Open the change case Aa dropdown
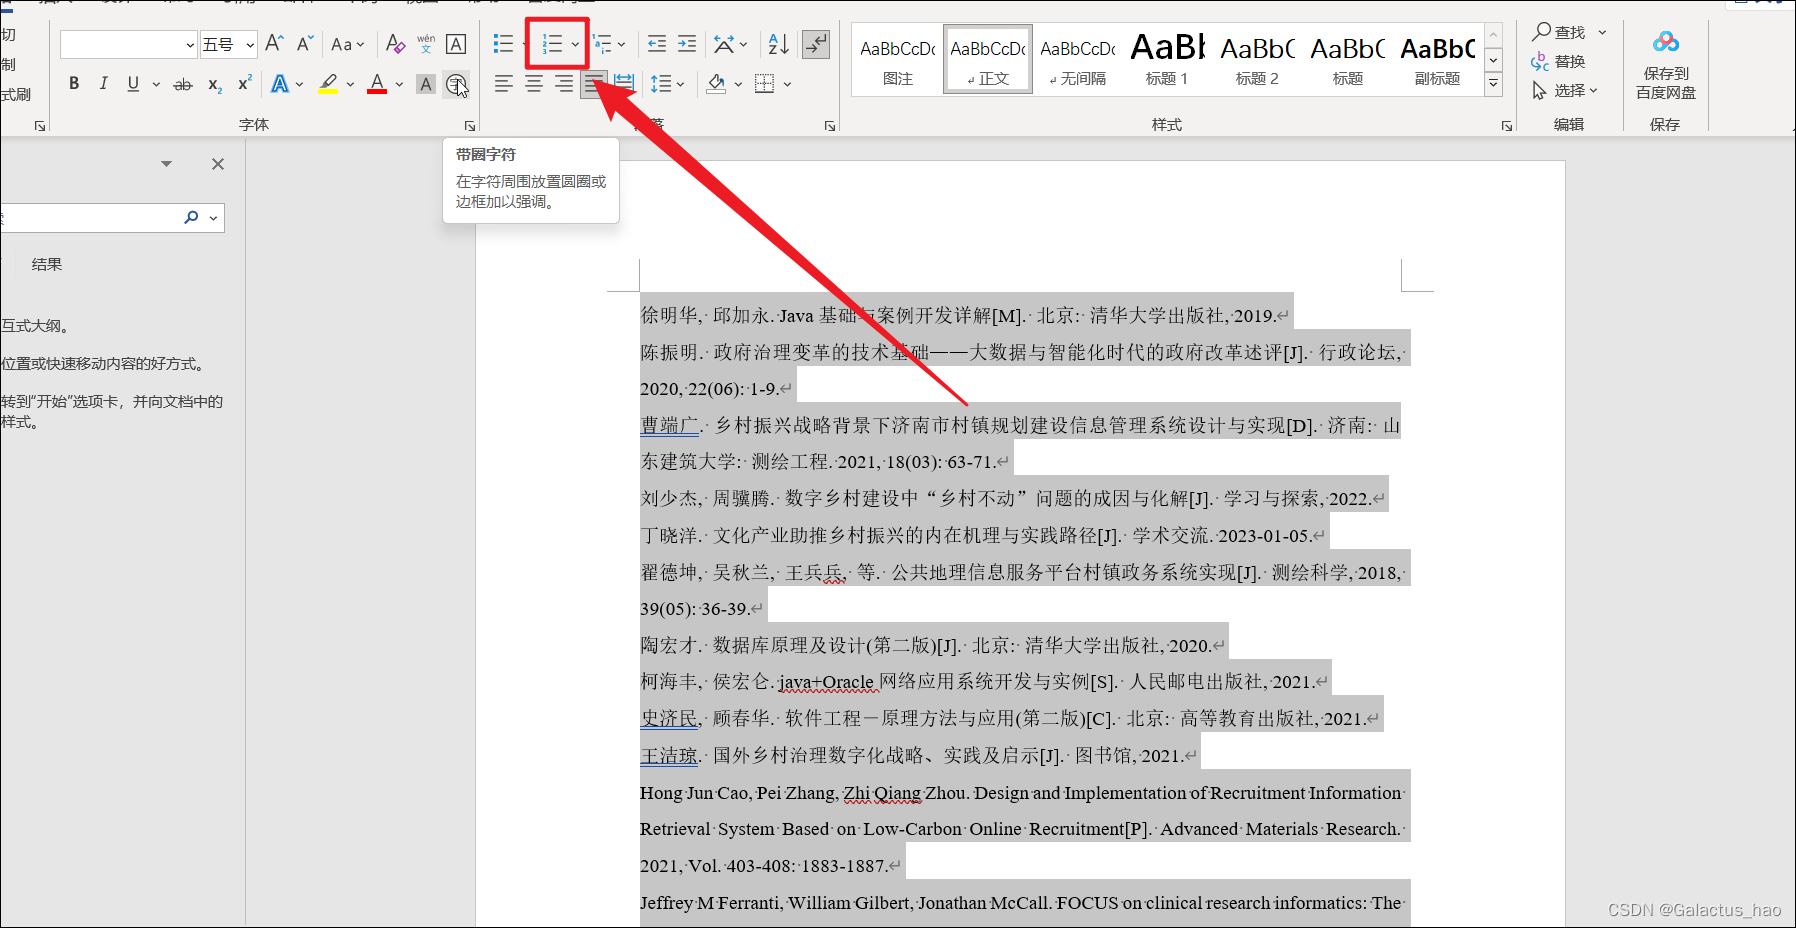This screenshot has height=928, width=1796. coord(347,44)
